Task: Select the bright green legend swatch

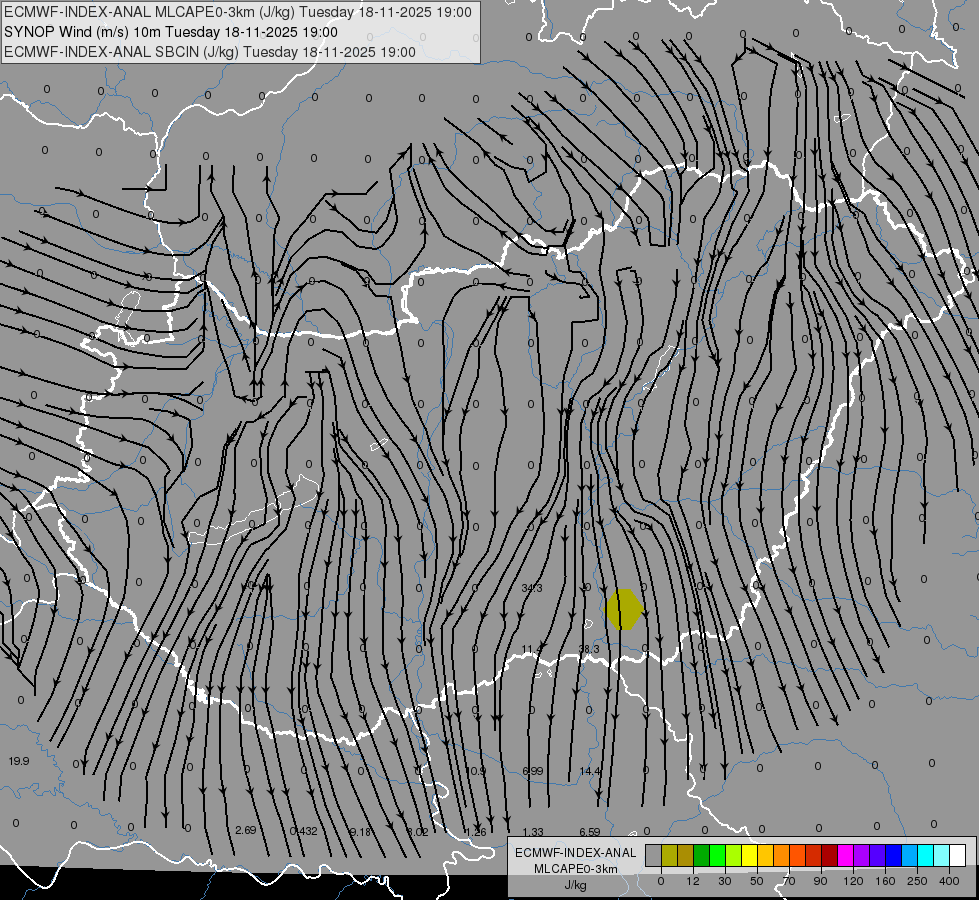Action: [x=717, y=855]
